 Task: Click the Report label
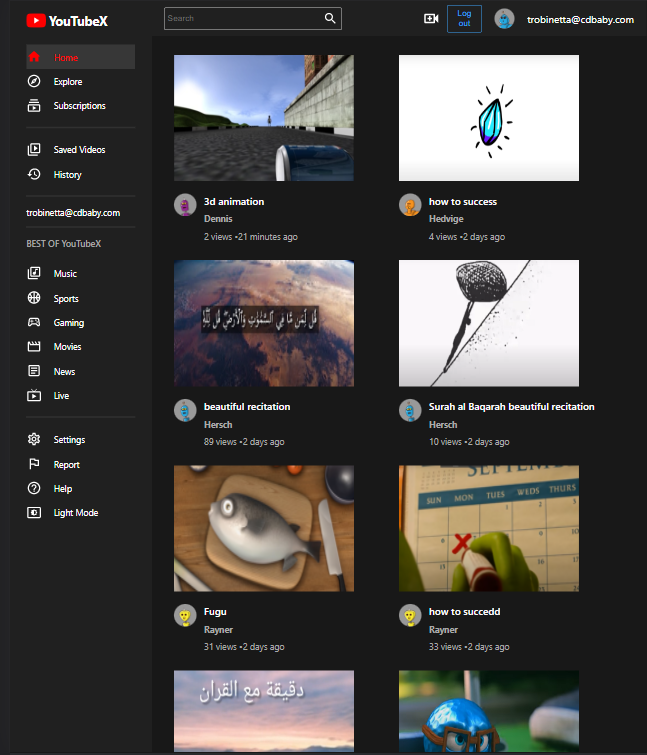point(66,465)
